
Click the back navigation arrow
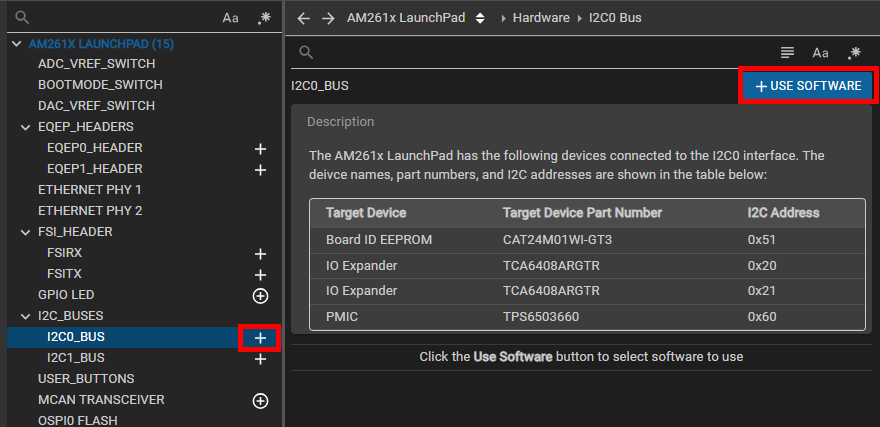[304, 18]
